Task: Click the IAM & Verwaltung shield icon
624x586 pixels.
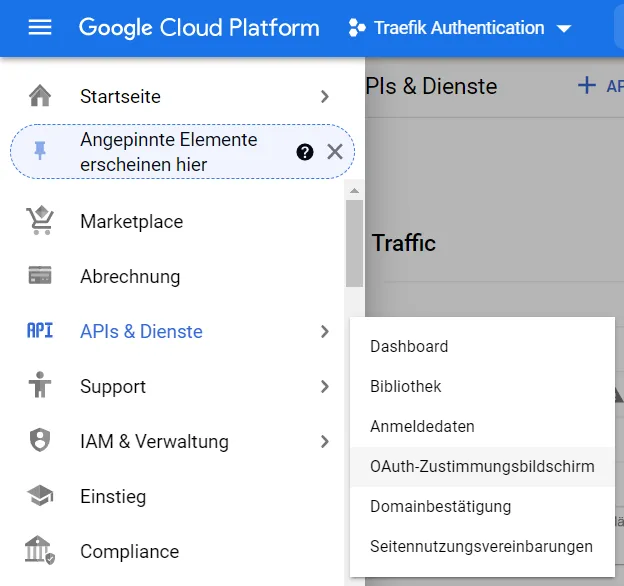Action: pyautogui.click(x=40, y=440)
